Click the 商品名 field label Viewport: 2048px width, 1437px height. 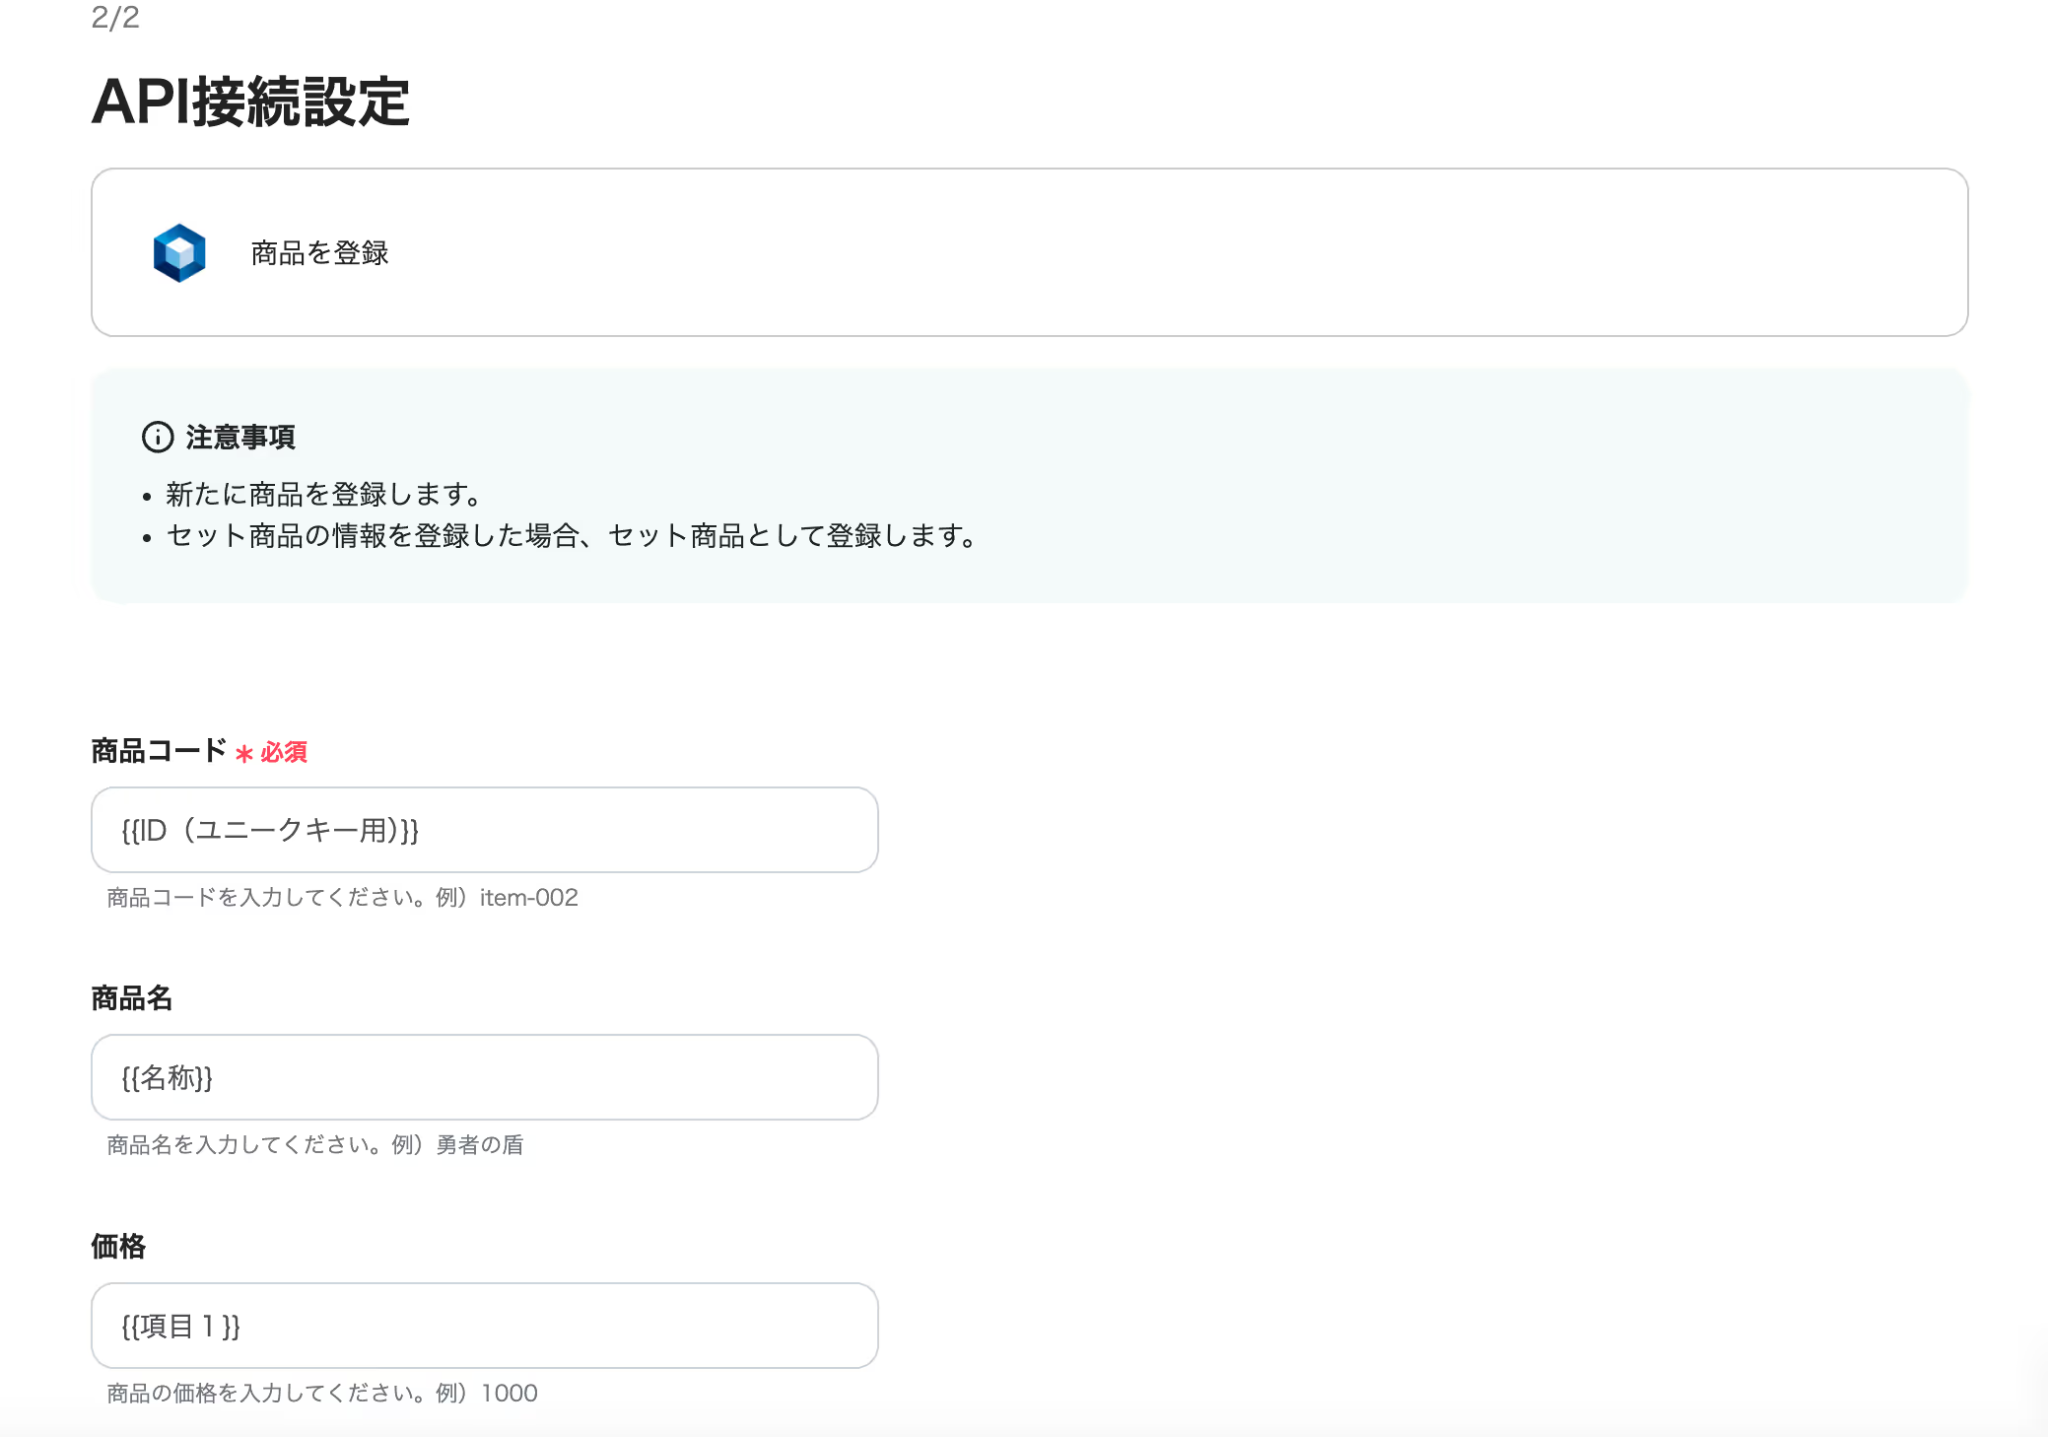tap(131, 998)
